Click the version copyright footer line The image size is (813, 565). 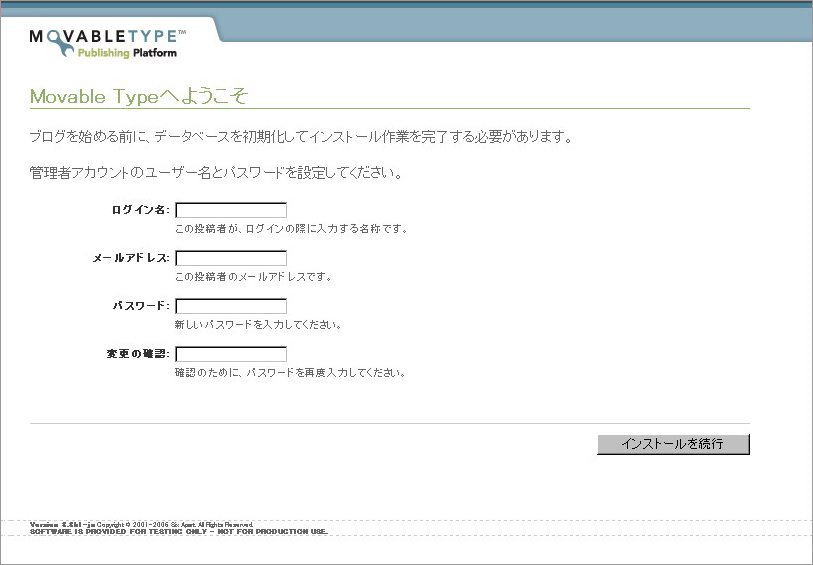142,525
